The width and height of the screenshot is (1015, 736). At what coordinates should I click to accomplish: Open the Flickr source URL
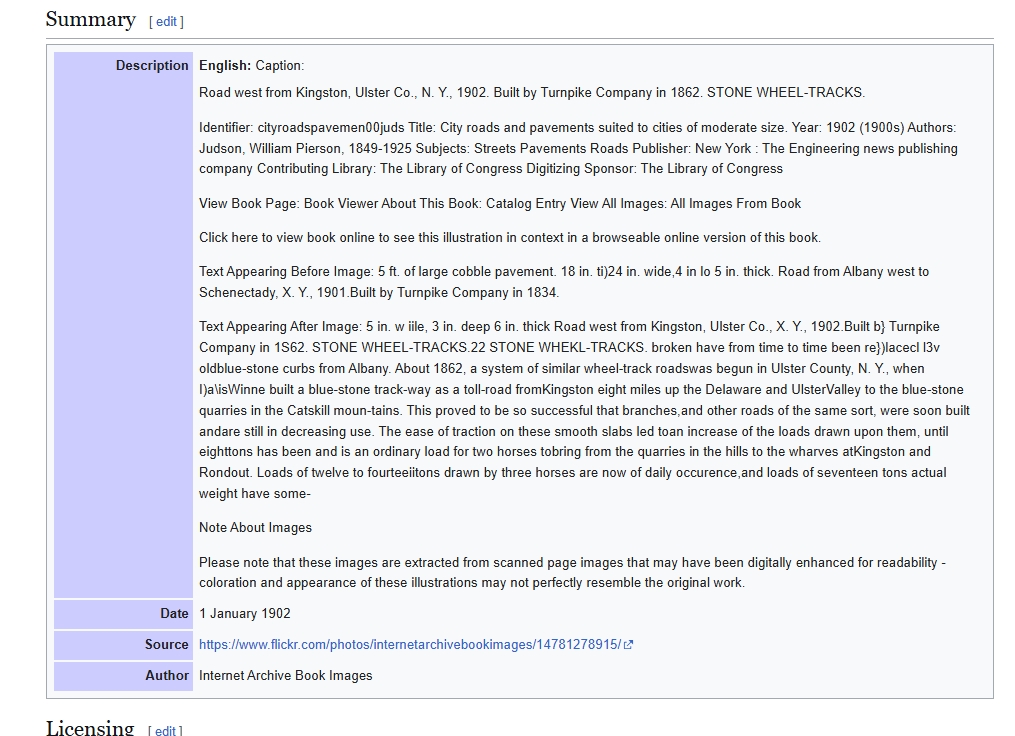[409, 645]
